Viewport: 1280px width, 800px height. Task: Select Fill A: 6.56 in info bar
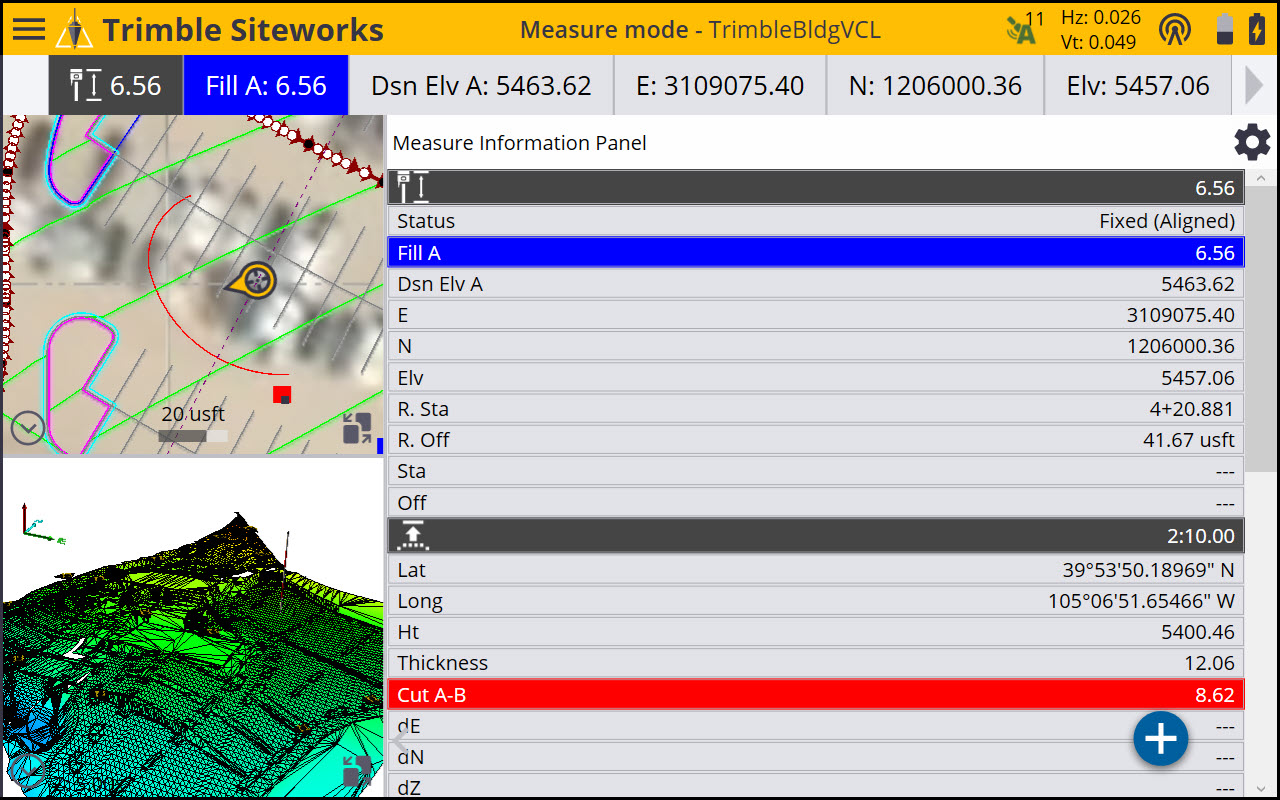pos(266,85)
